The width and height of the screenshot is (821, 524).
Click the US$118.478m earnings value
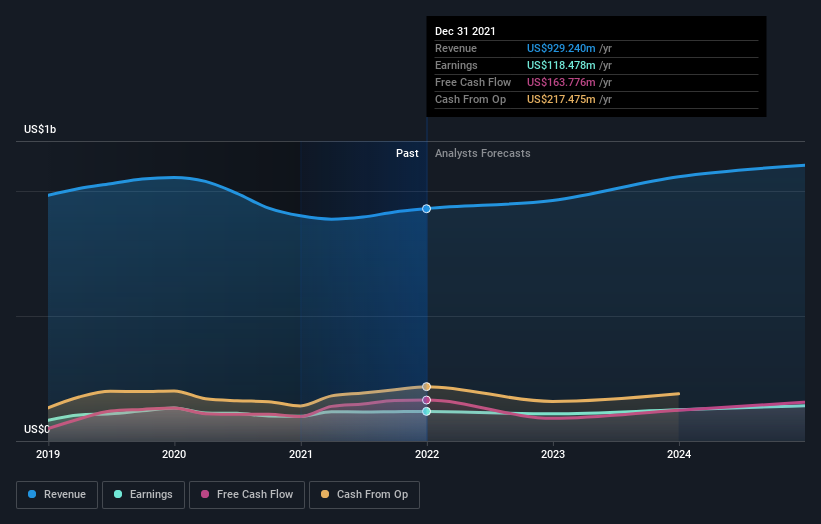click(561, 65)
